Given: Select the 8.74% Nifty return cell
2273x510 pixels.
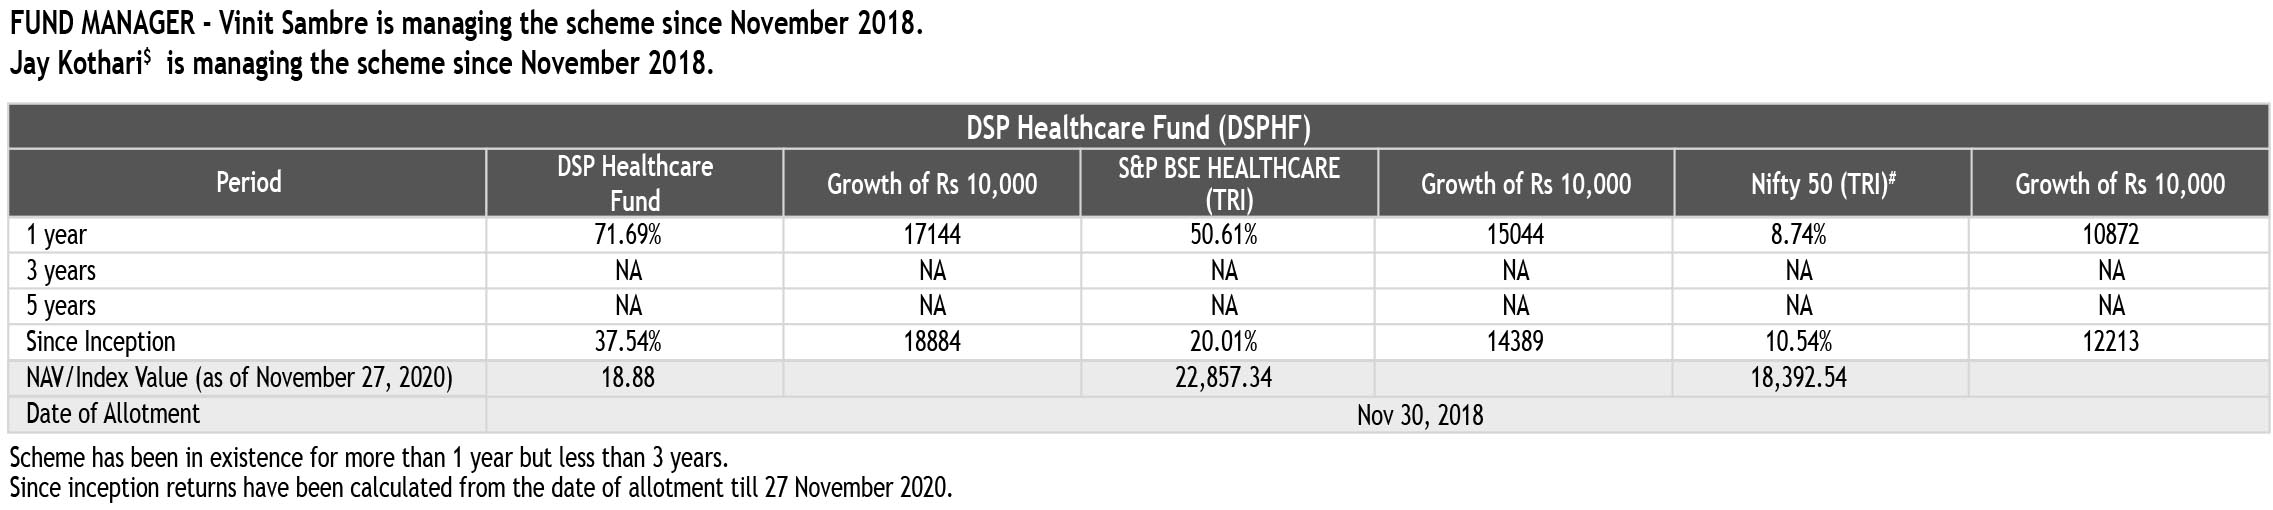Looking at the screenshot, I should click(1797, 235).
